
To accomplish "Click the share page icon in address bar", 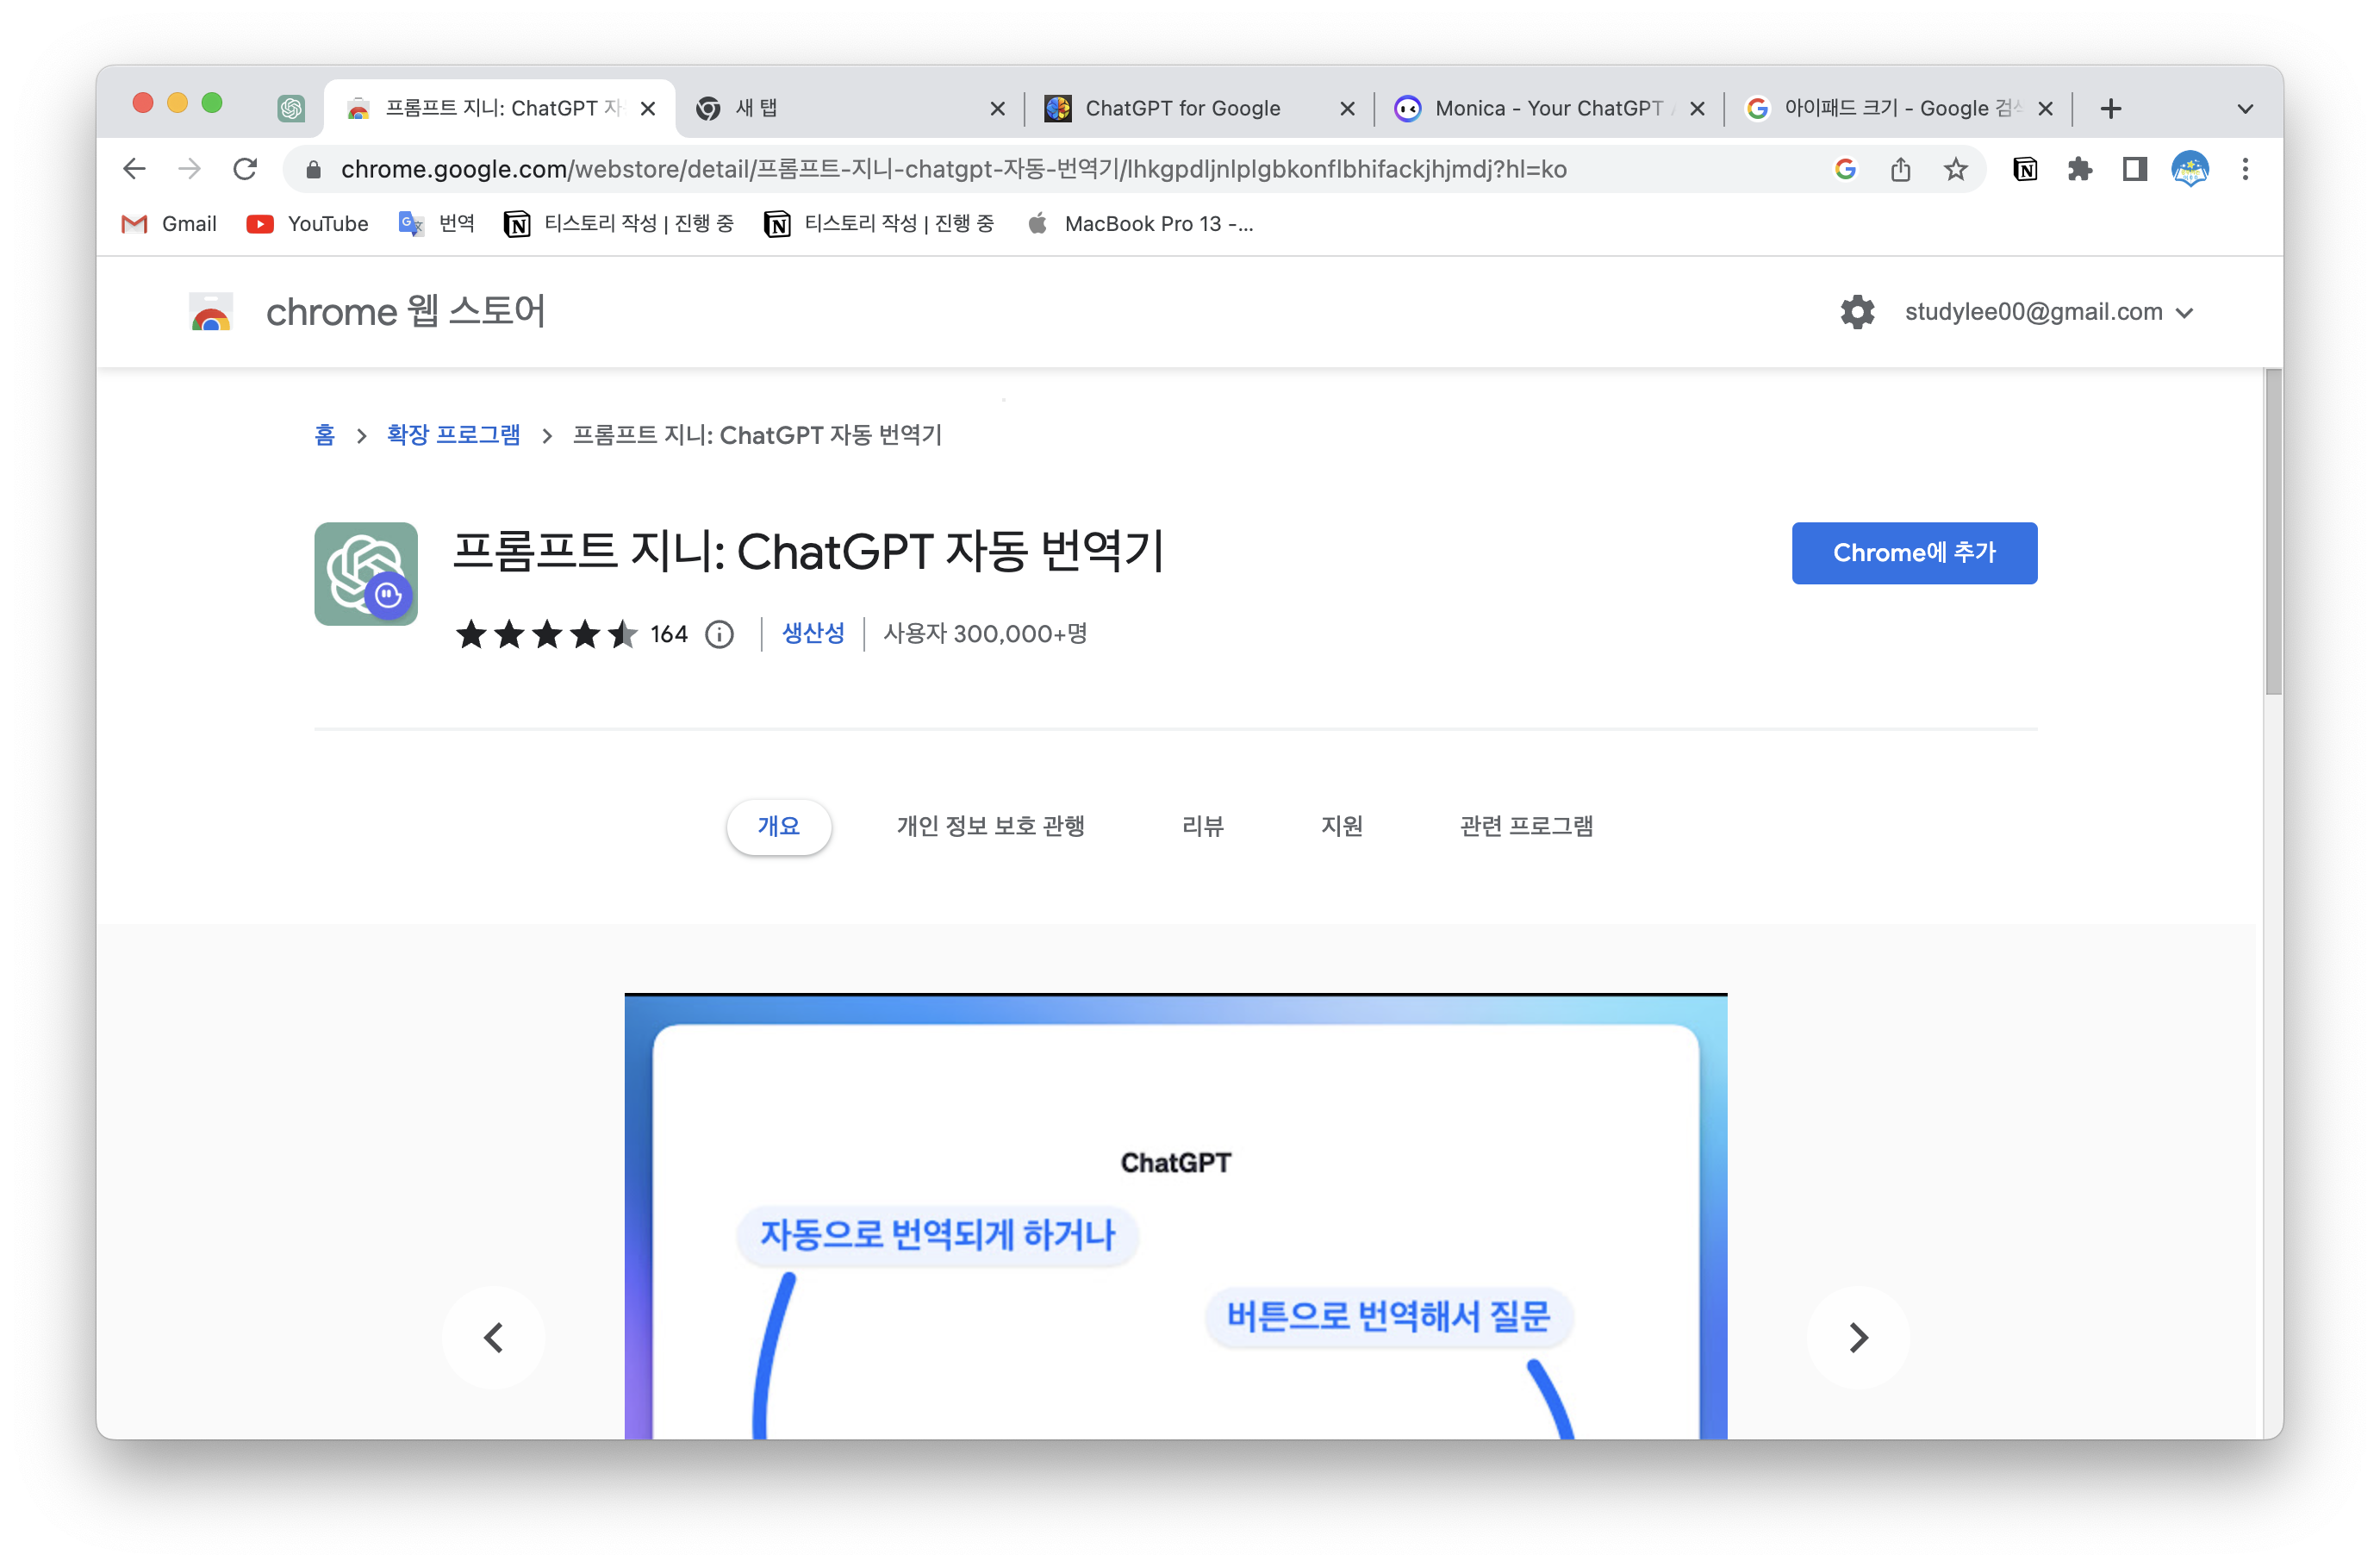I will click(1900, 169).
